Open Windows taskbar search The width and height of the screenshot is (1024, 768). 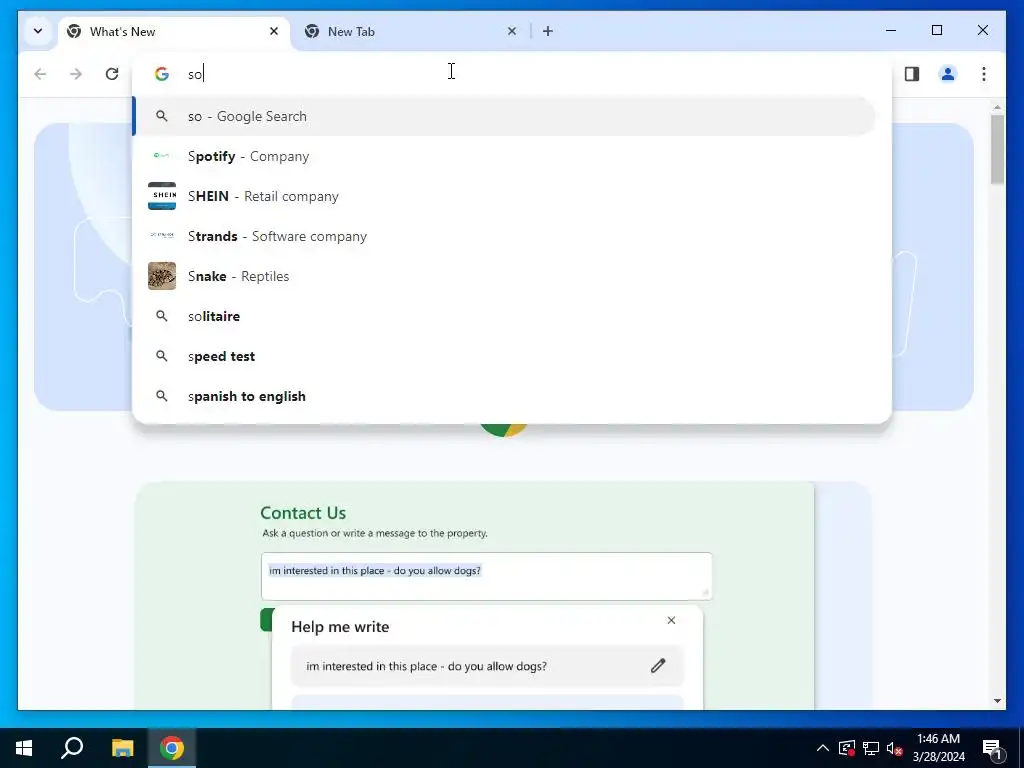pyautogui.click(x=72, y=748)
